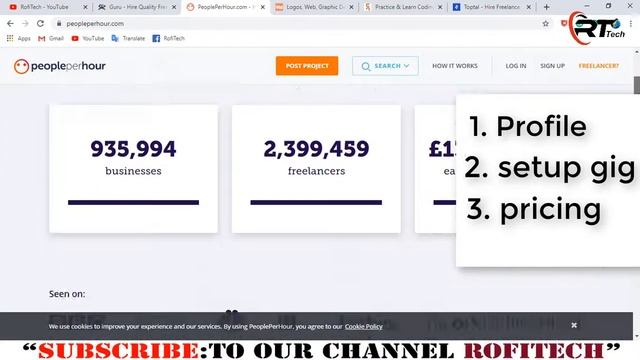Image resolution: width=640 pixels, height=360 pixels.
Task: Open HOW IT WORKS page
Action: pos(455,66)
